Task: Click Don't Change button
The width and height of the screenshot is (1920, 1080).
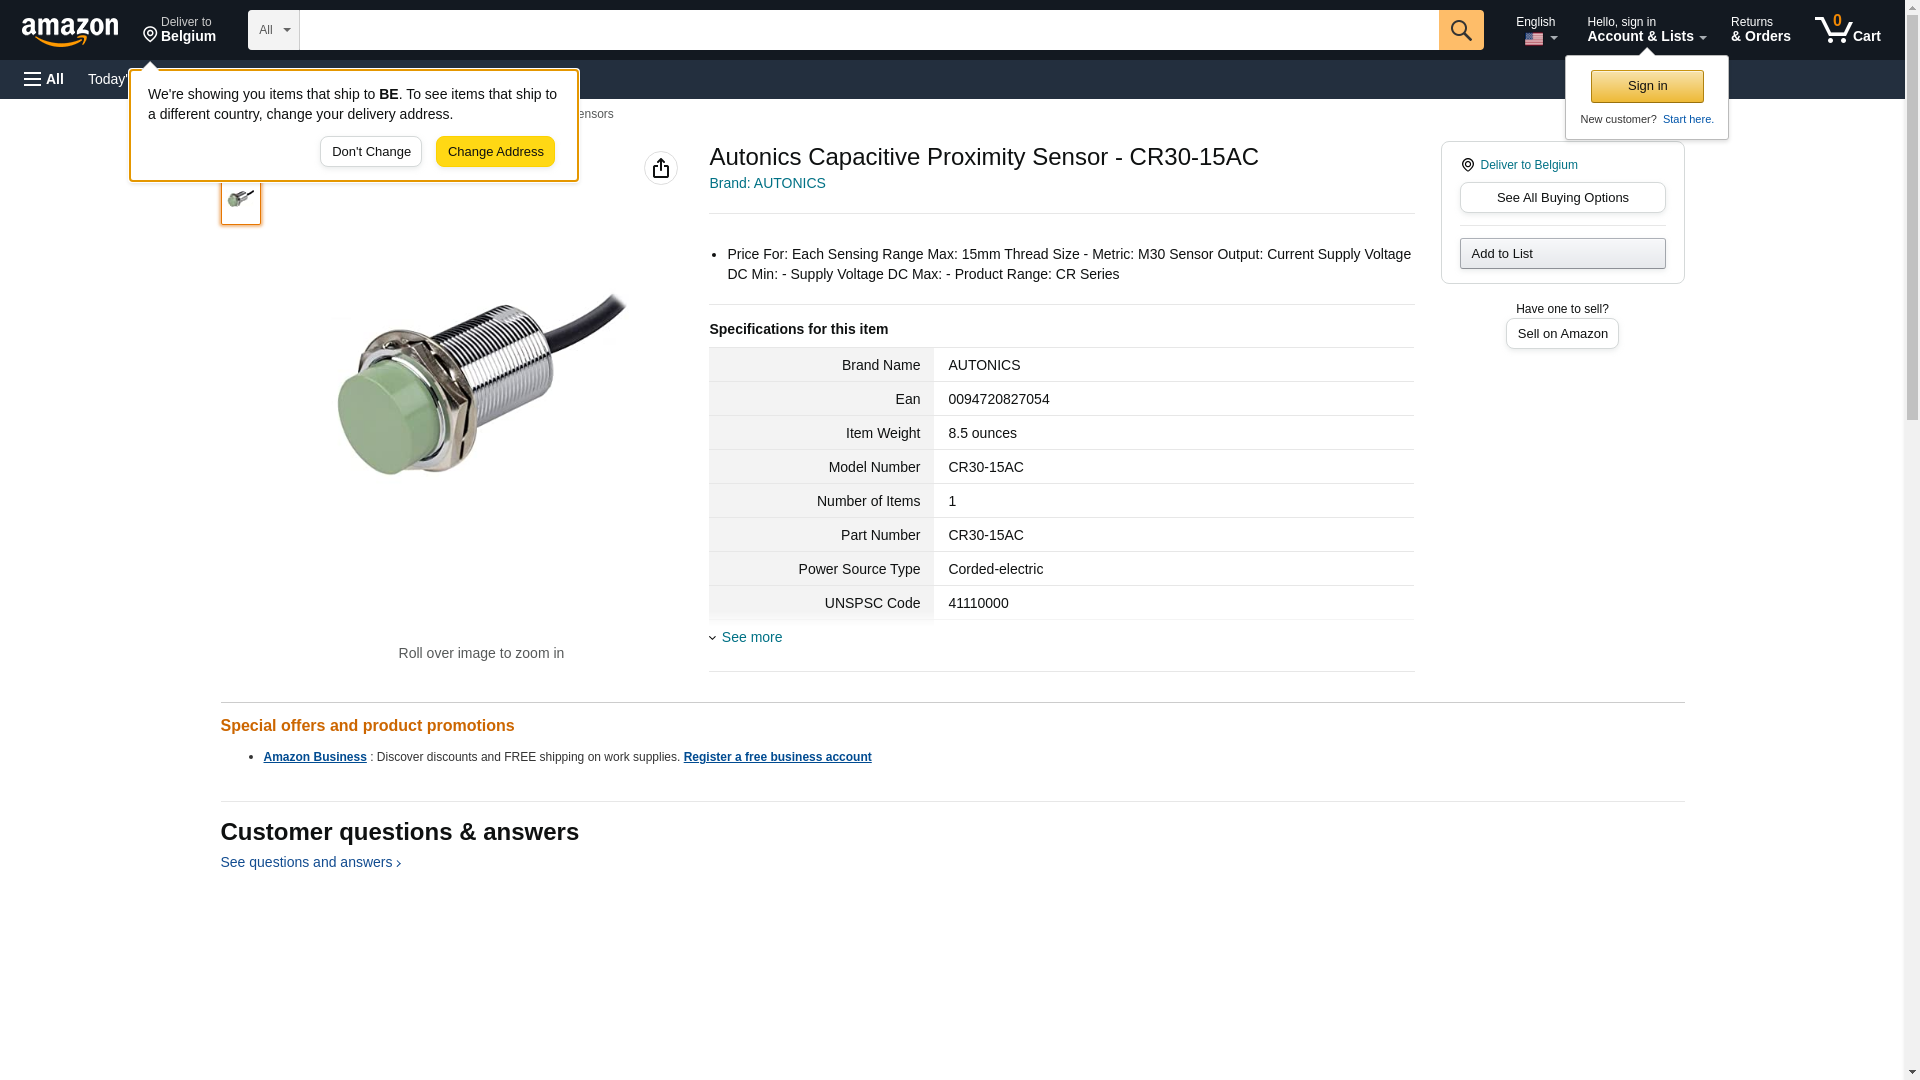Action: click(371, 152)
